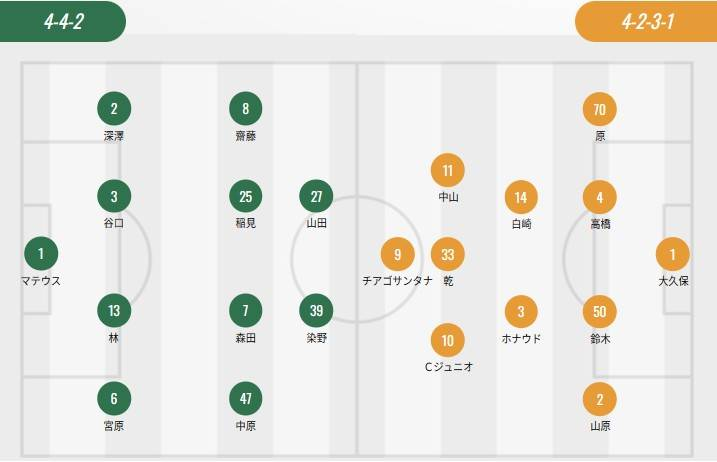Image resolution: width=717 pixels, height=462 pixels.
Task: Open the green 4-4-2 formation tab
Action: (x=62, y=21)
